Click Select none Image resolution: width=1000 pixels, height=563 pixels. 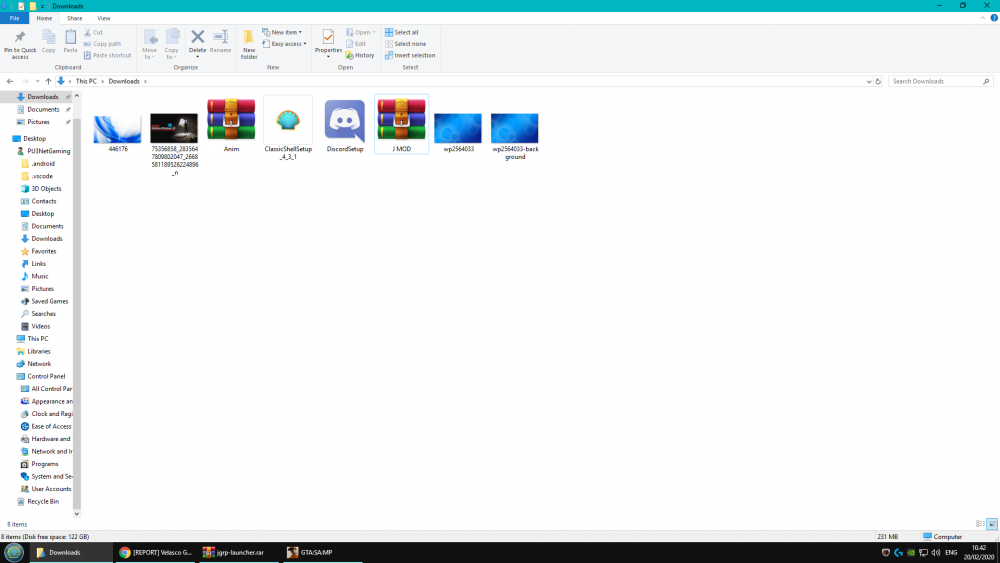(x=406, y=44)
